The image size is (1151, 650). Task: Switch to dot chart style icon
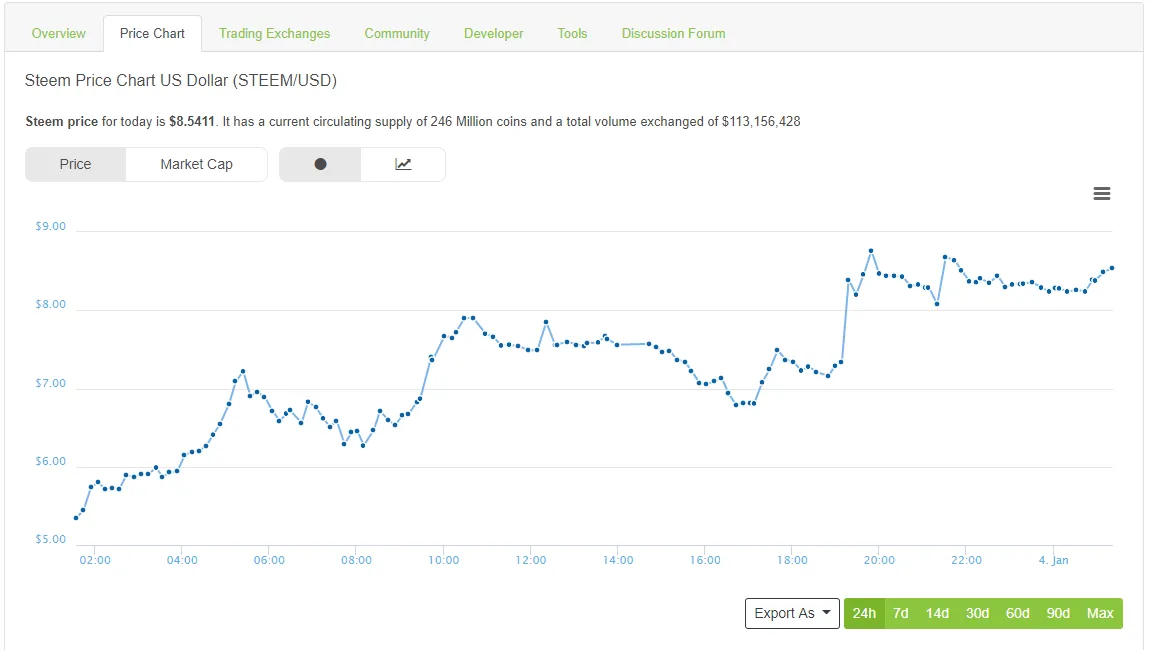pyautogui.click(x=320, y=164)
